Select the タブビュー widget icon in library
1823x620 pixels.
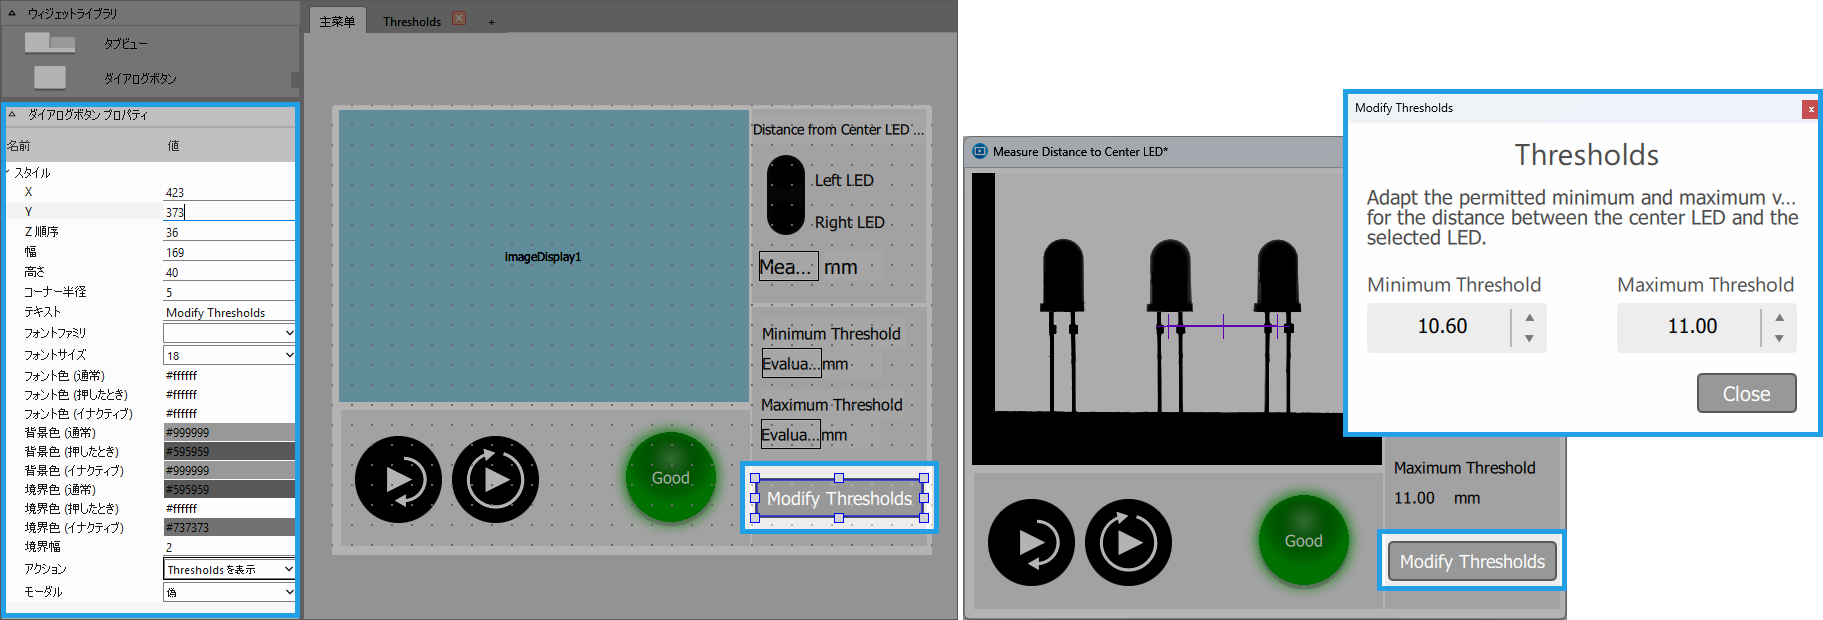pyautogui.click(x=49, y=43)
